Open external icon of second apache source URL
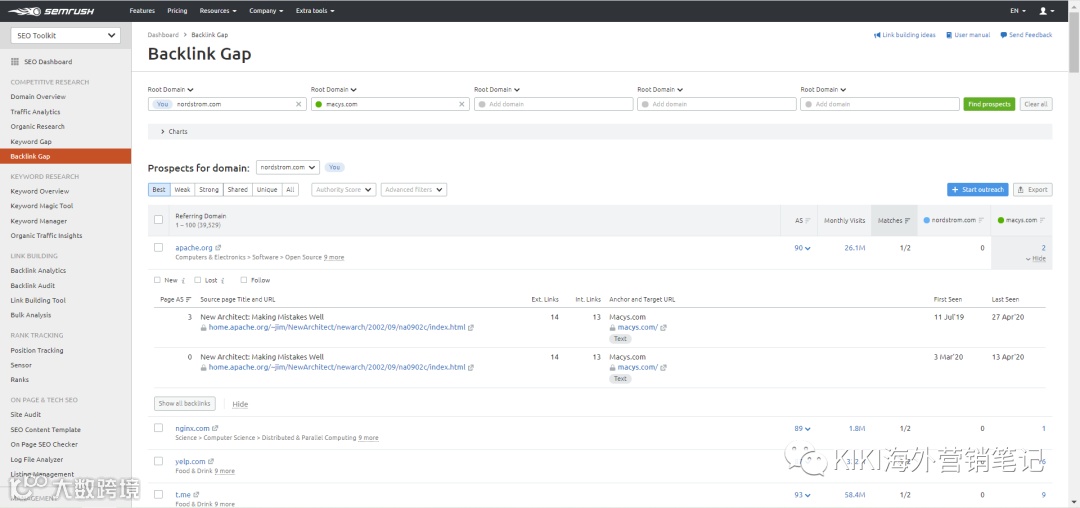This screenshot has width=1080, height=508. point(470,368)
